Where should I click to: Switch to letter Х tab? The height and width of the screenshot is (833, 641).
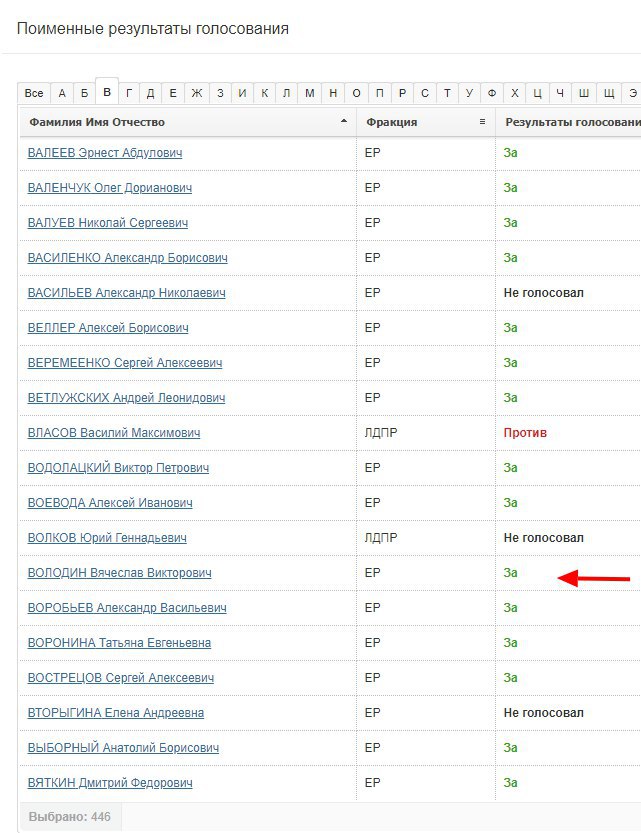[x=515, y=93]
